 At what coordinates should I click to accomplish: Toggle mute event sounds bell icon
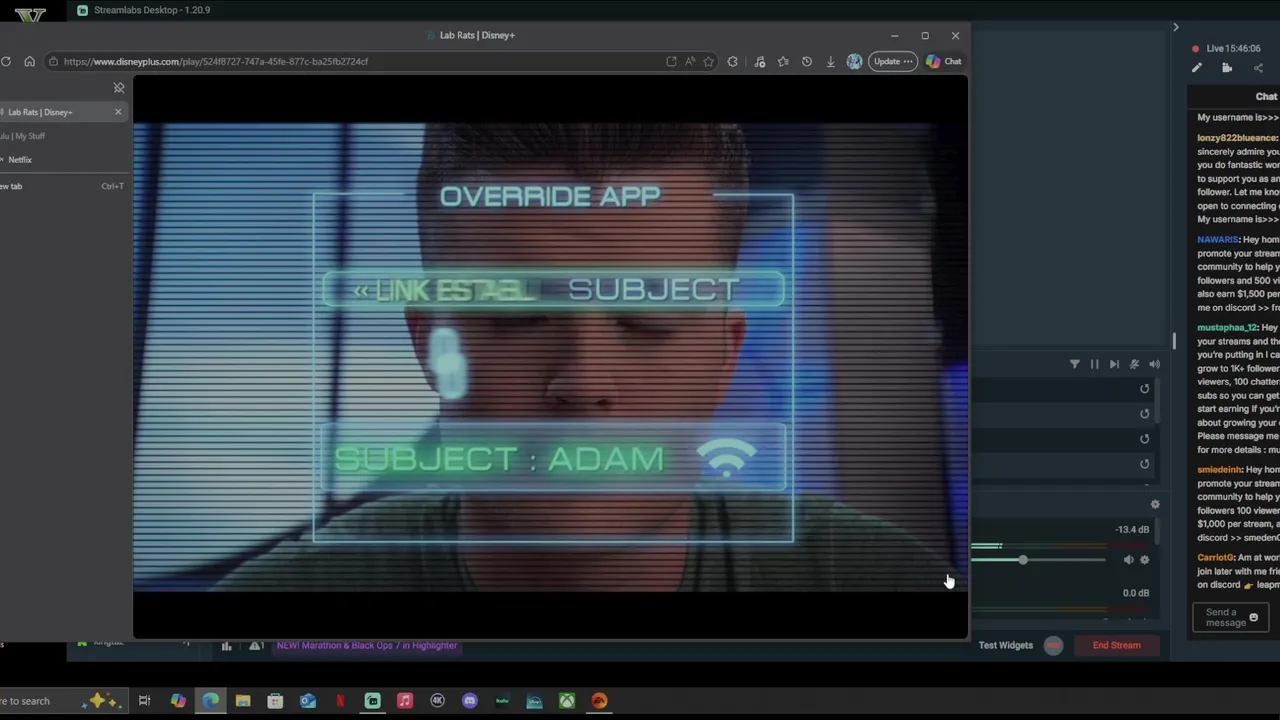point(1134,365)
